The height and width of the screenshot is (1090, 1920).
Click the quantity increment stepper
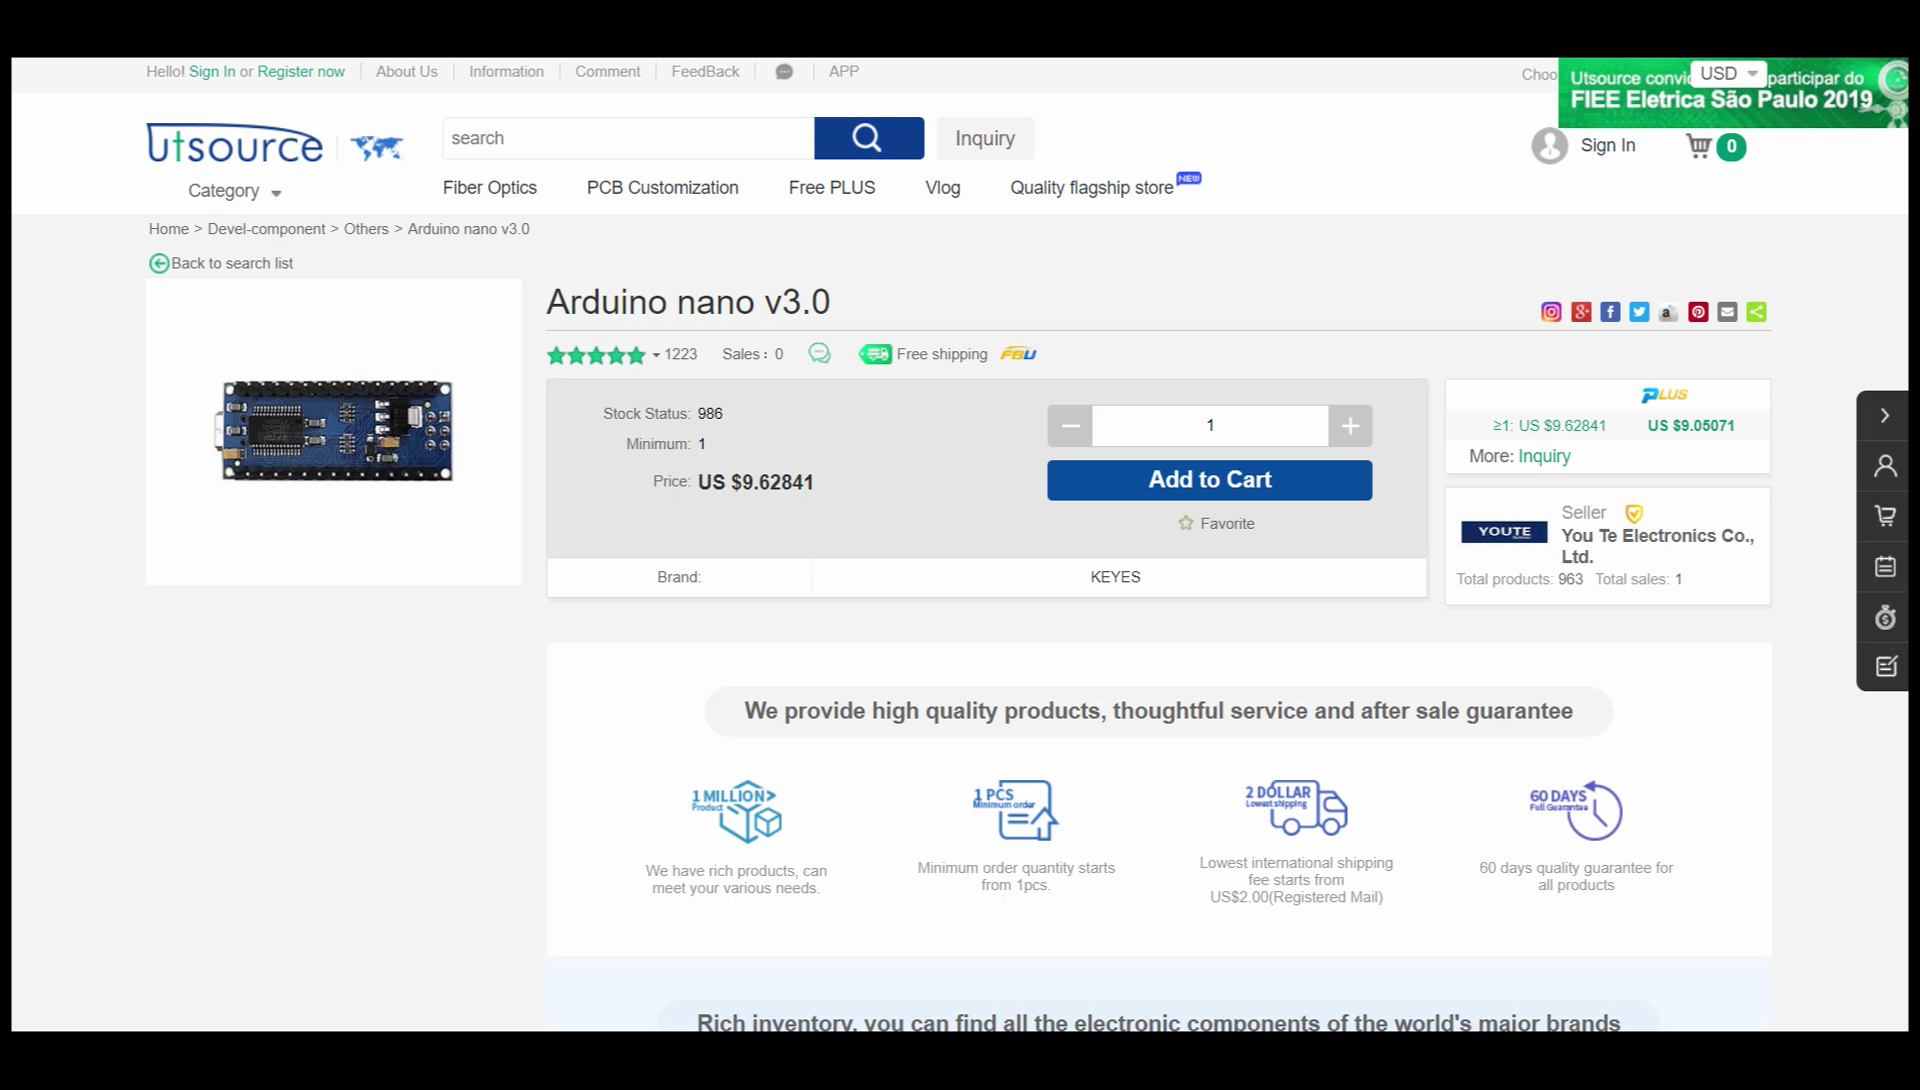(x=1350, y=424)
